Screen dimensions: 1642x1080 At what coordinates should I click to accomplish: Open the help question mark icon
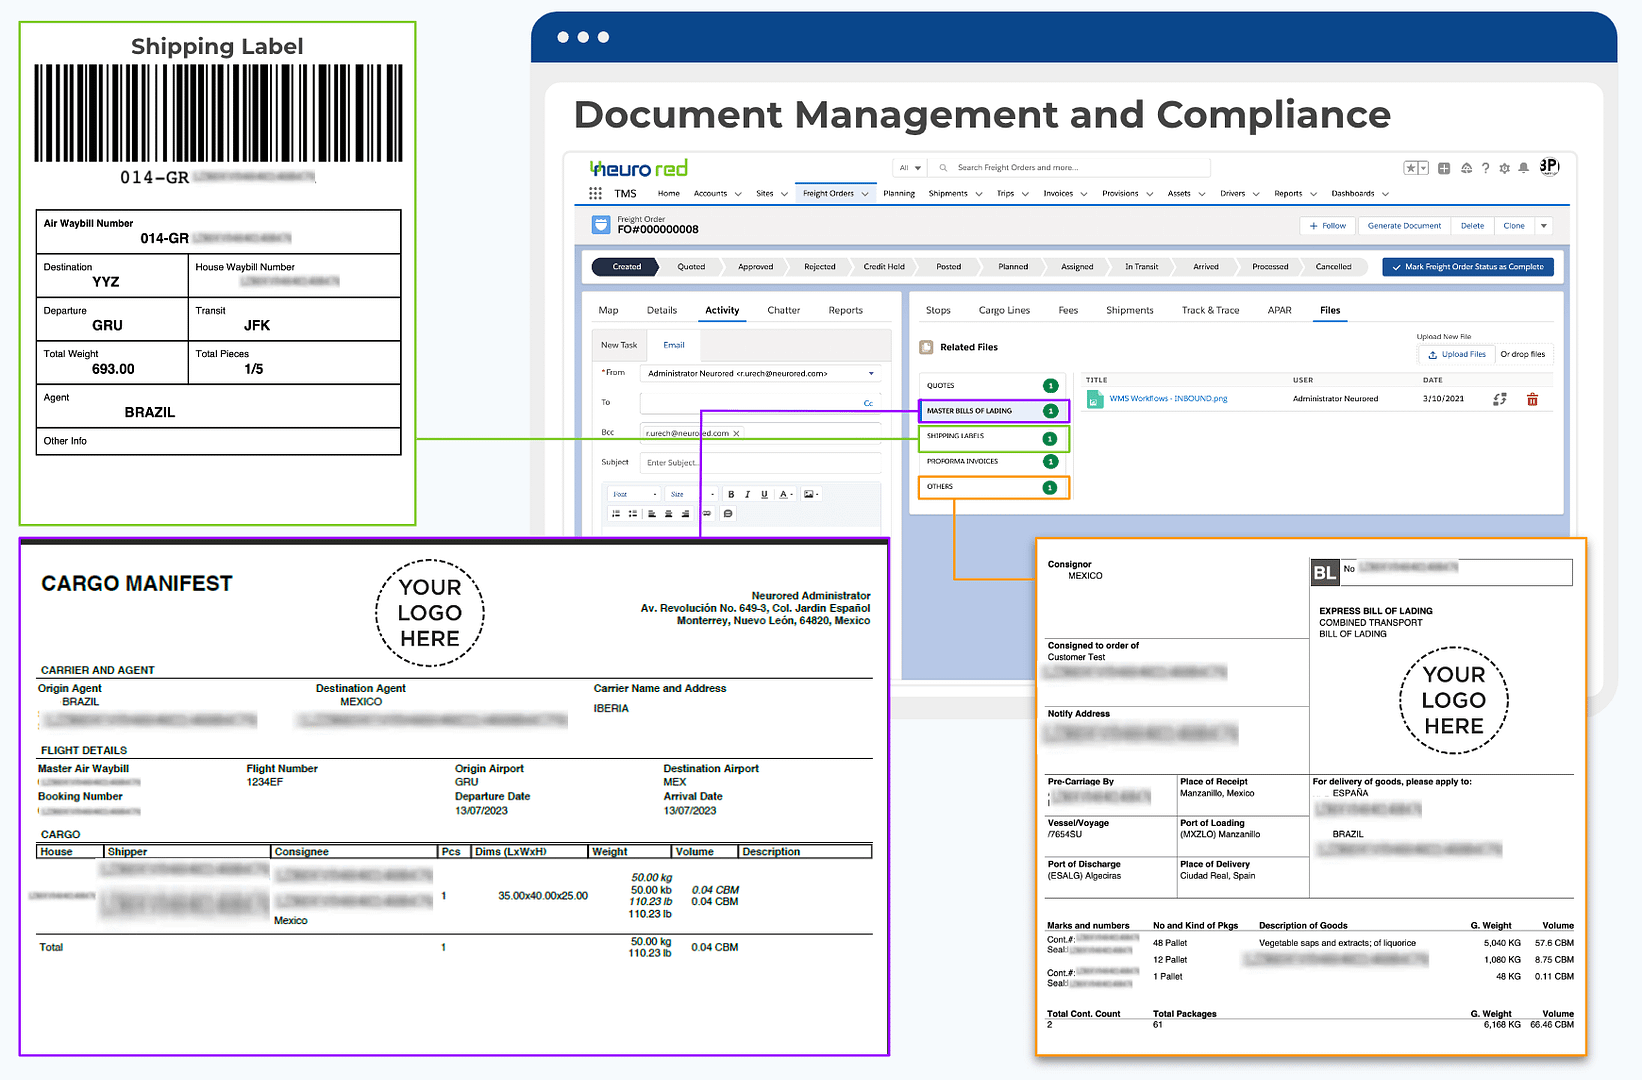[x=1485, y=168]
